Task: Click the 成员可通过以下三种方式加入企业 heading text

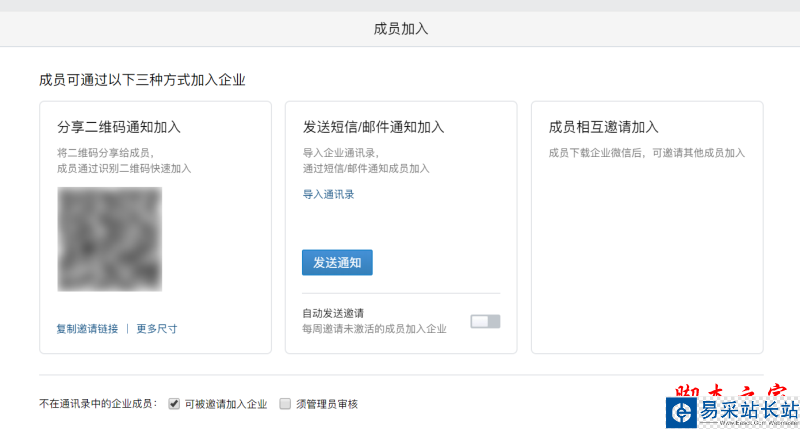Action: [142, 80]
